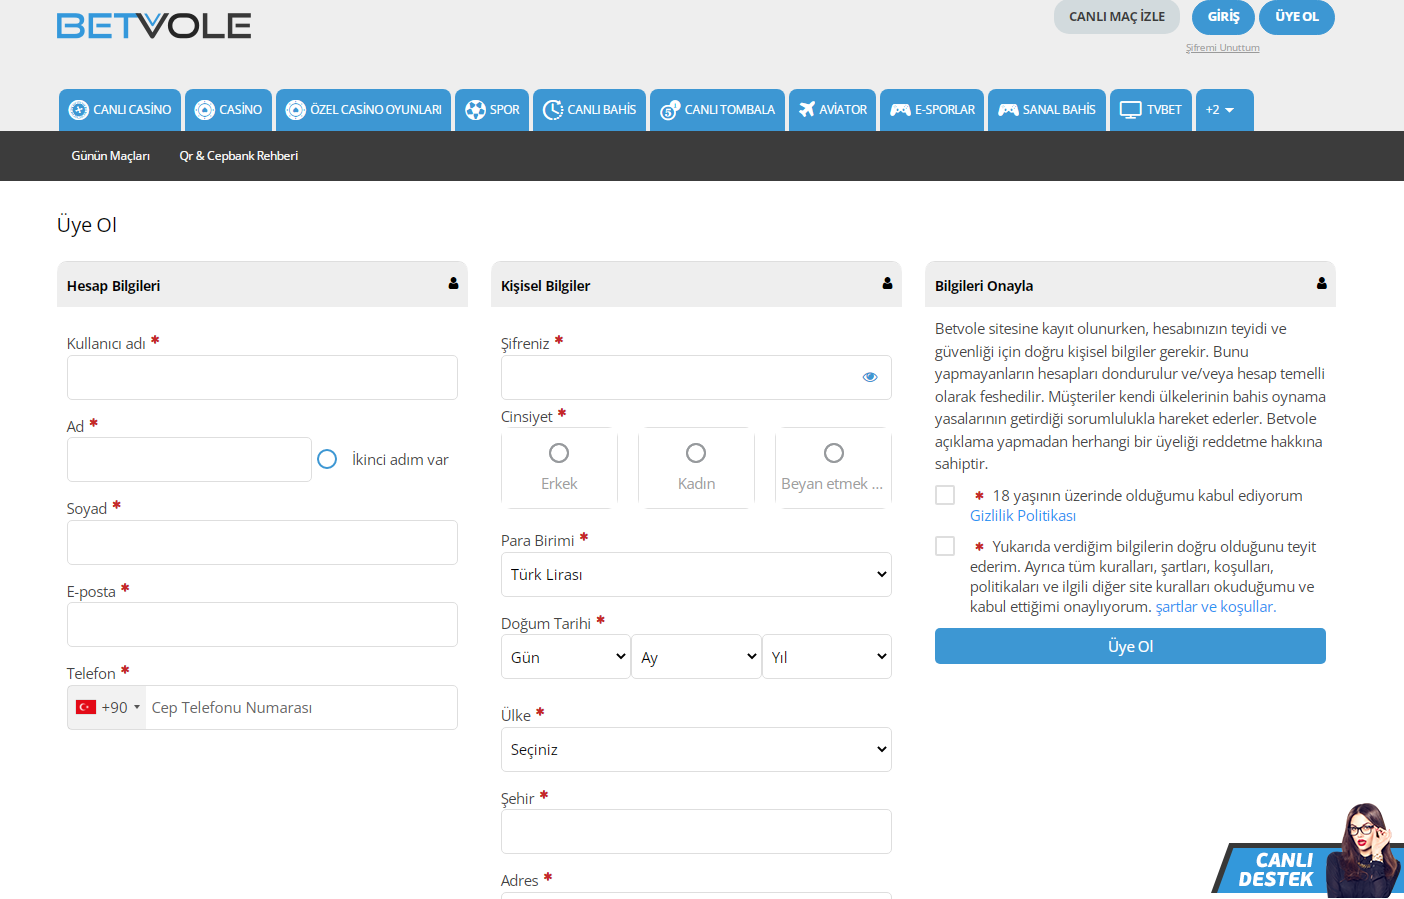1404x899 pixels.
Task: Click the Giriş login button
Action: click(1223, 17)
